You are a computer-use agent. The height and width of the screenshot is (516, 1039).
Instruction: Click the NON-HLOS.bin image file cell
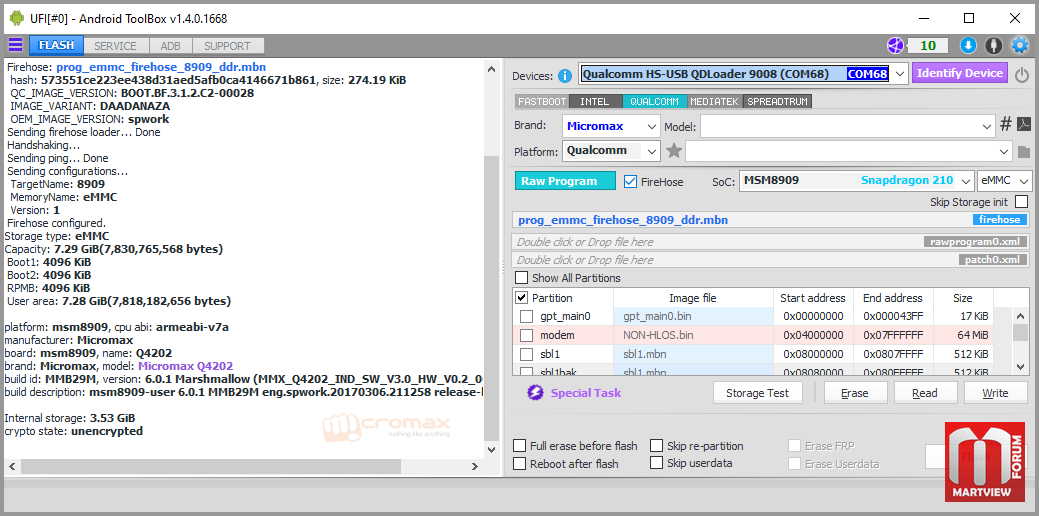[x=693, y=335]
